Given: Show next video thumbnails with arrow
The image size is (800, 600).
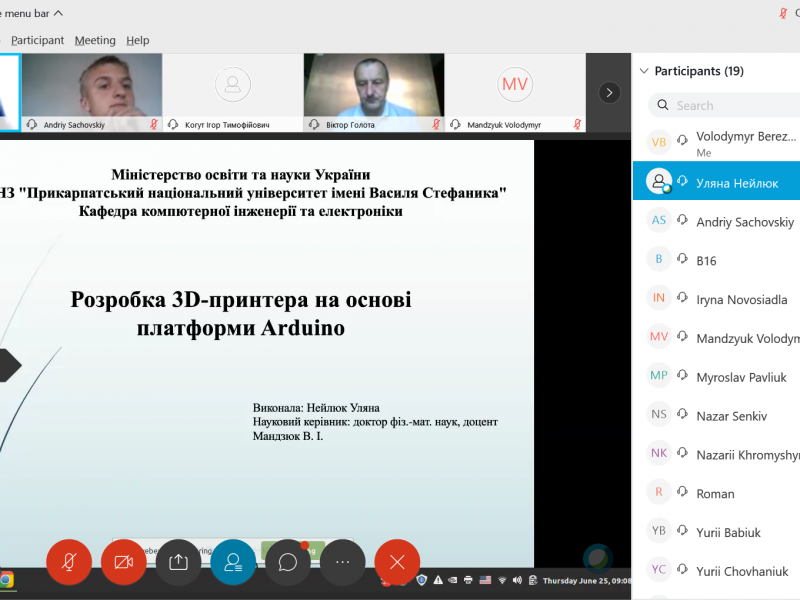Looking at the screenshot, I should click(609, 92).
